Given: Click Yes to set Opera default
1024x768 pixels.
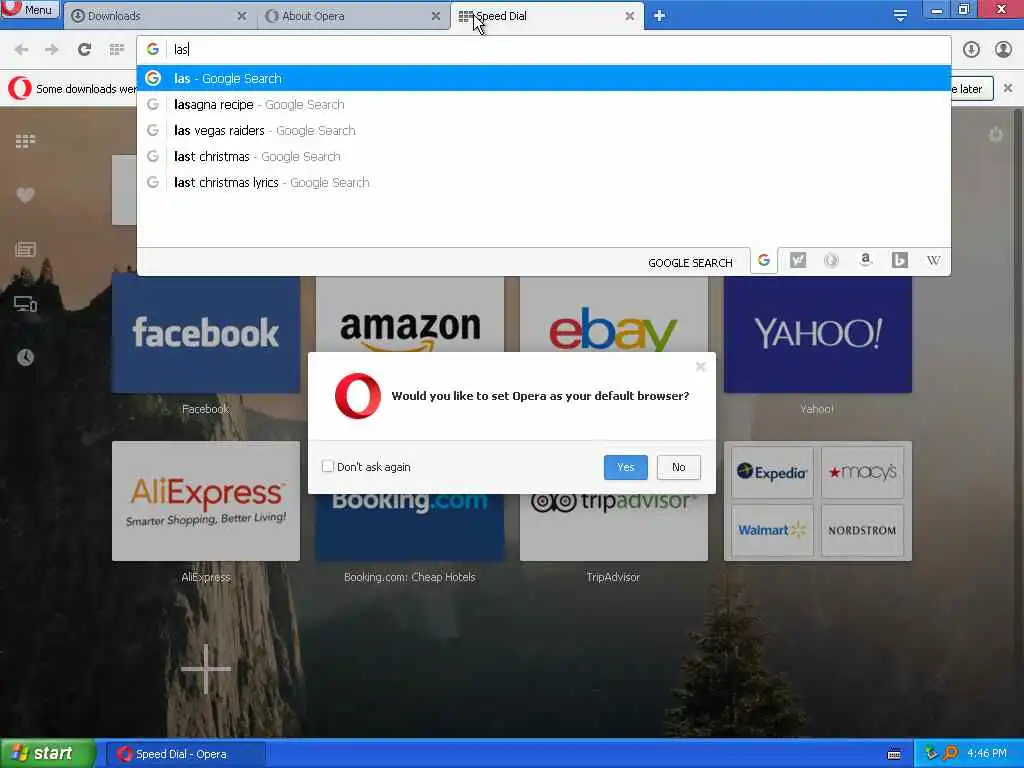Looking at the screenshot, I should 626,467.
